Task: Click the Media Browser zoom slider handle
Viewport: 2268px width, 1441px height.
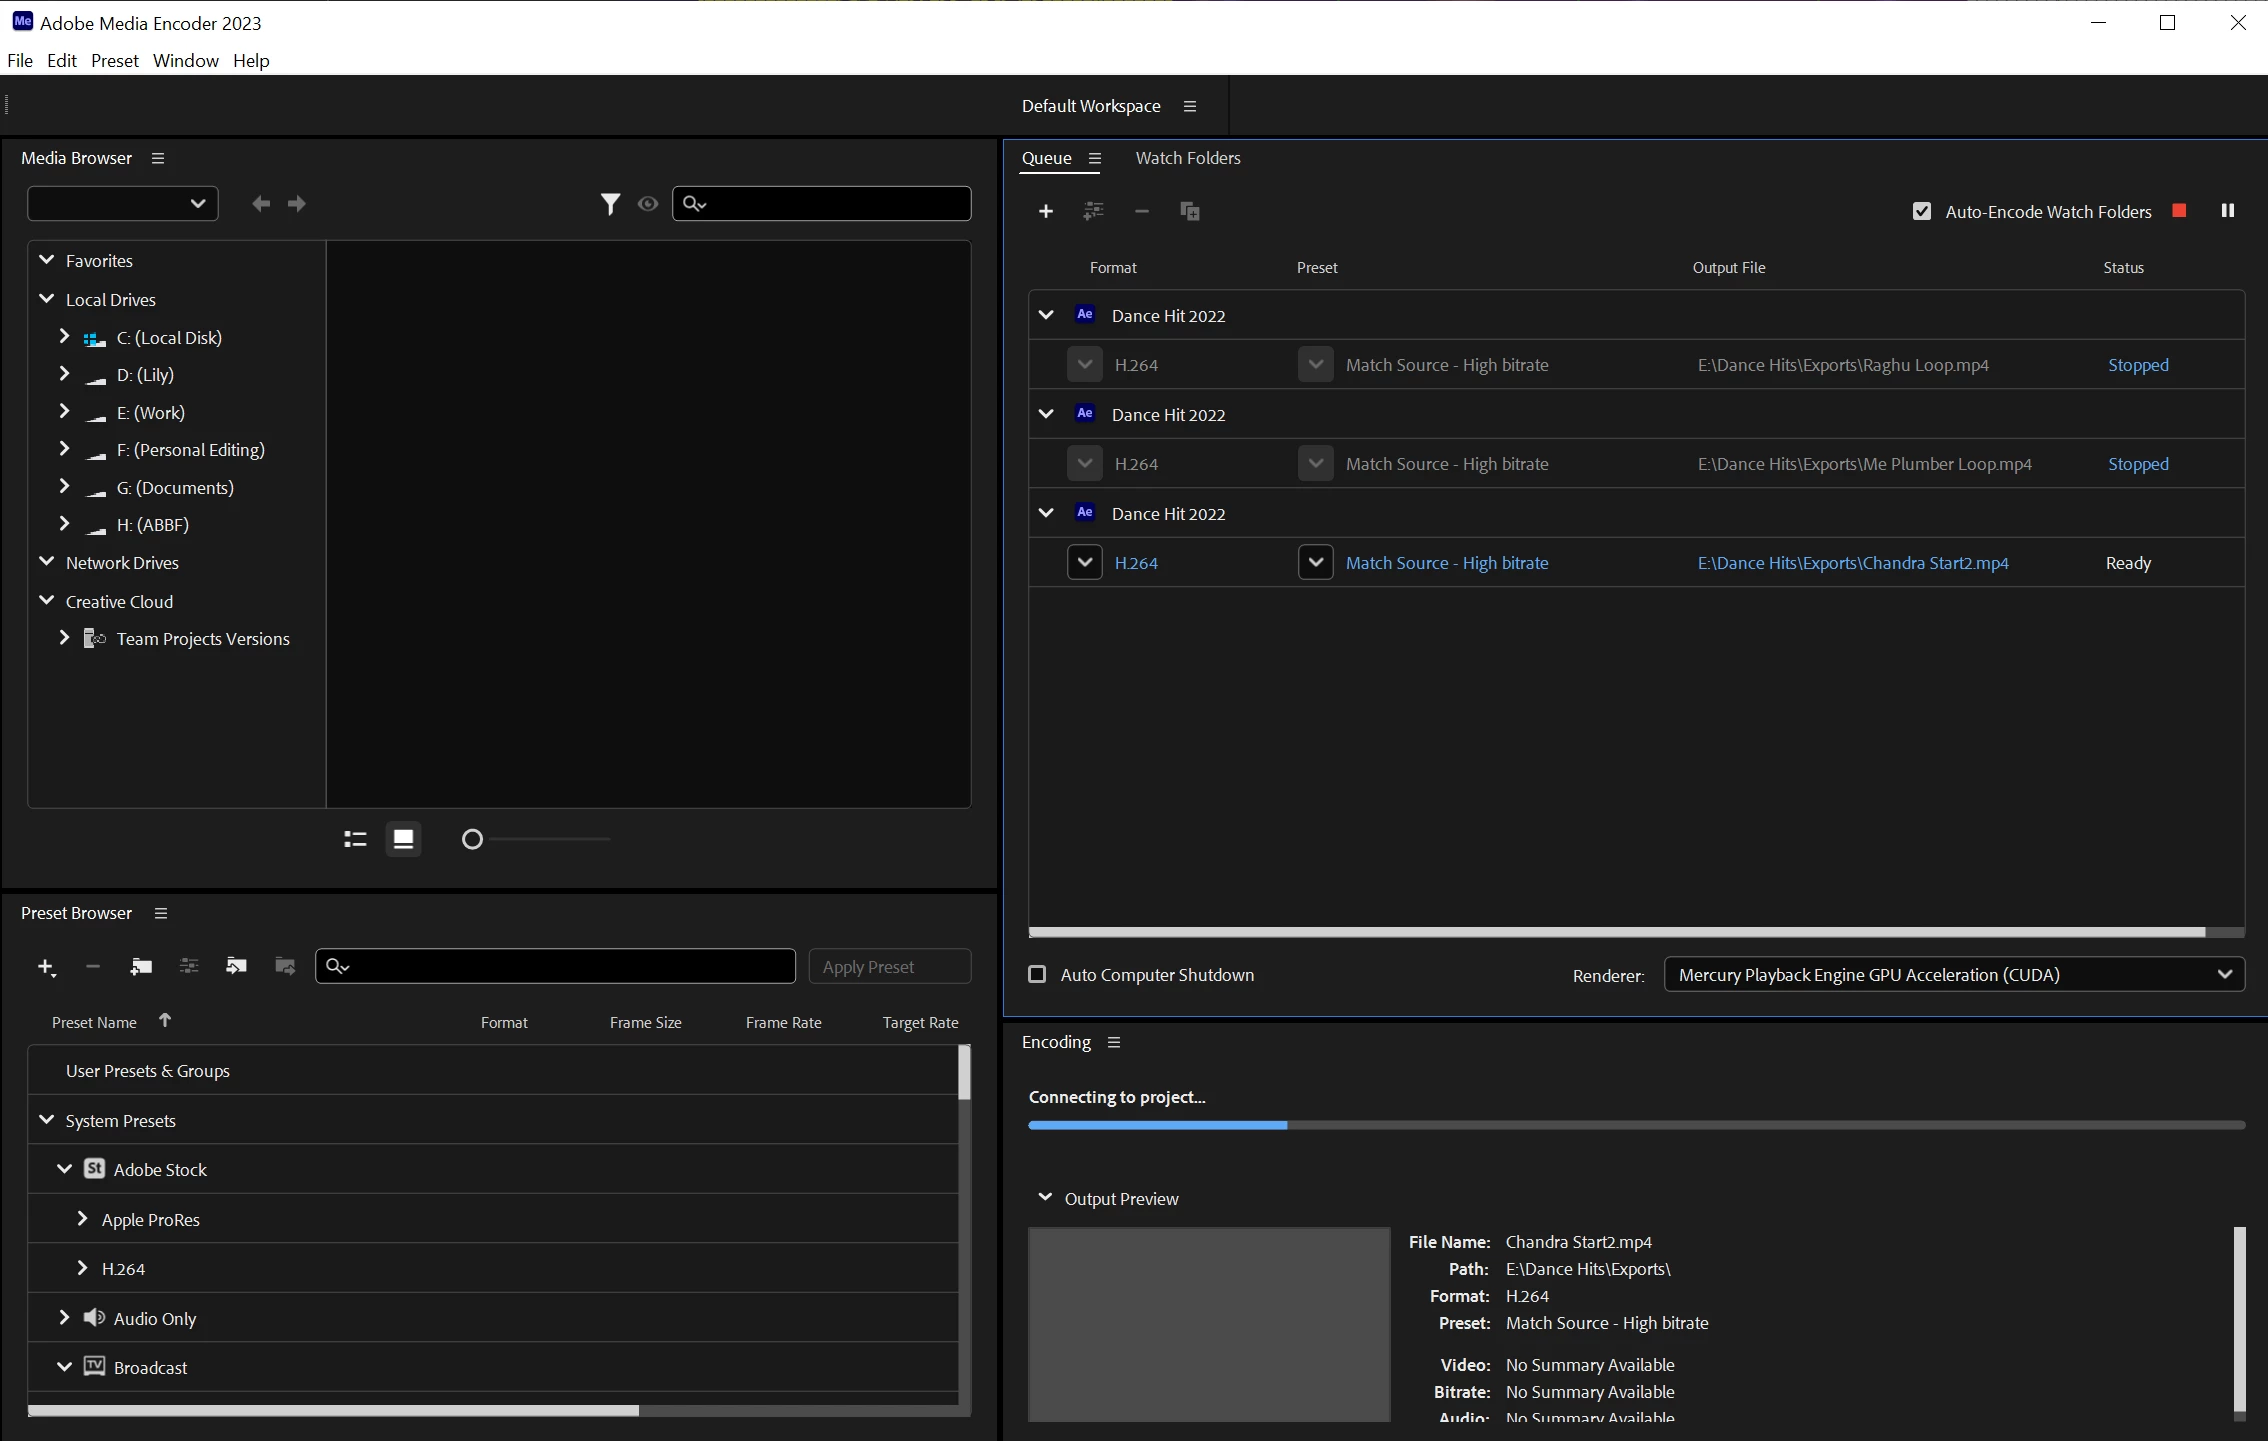Action: (472, 840)
